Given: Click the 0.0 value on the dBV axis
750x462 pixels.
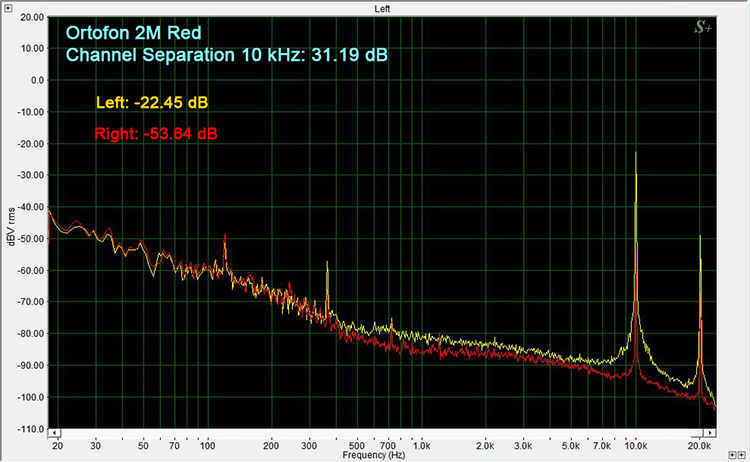Looking at the screenshot, I should click(x=36, y=80).
